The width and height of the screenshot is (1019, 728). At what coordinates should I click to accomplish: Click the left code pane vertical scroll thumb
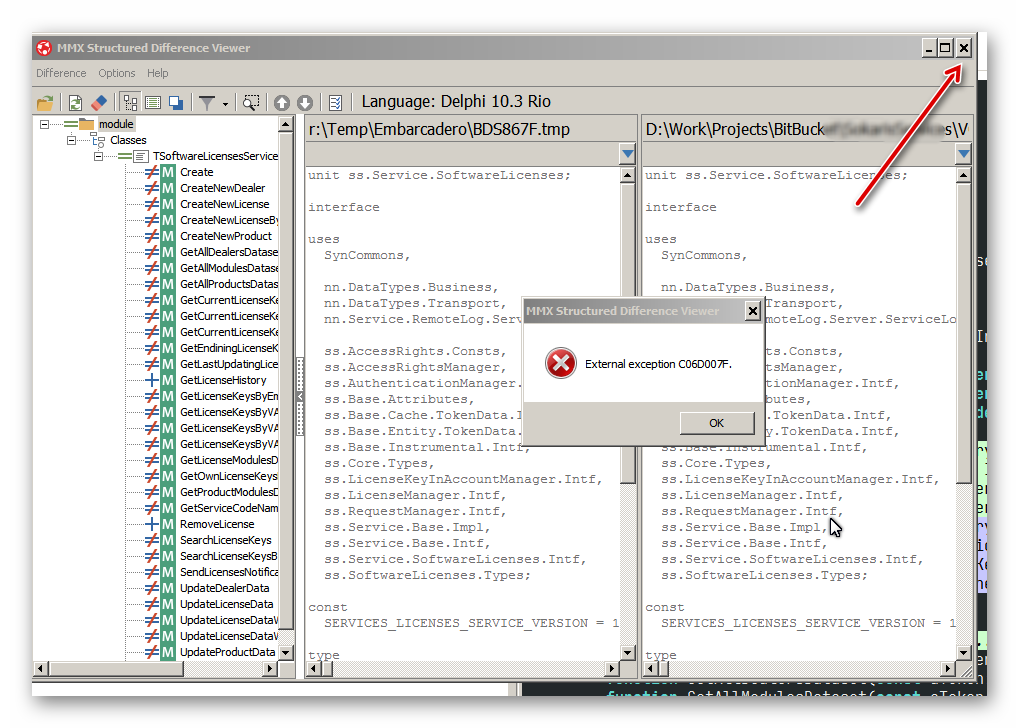click(x=627, y=335)
